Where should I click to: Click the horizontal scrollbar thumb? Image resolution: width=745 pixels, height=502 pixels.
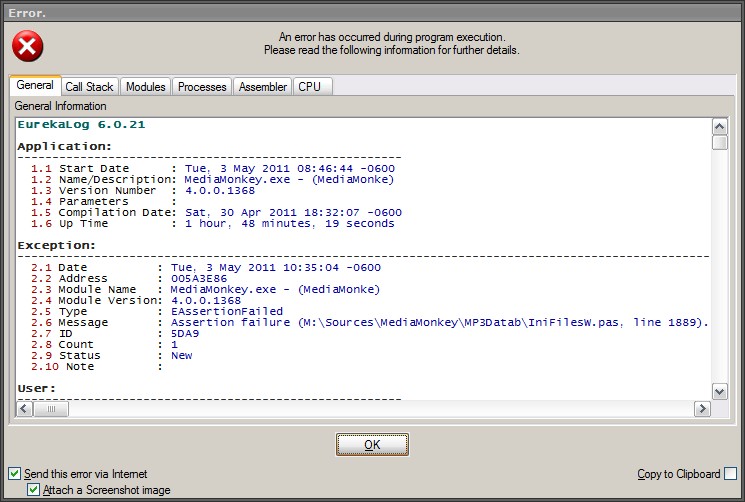(x=51, y=409)
